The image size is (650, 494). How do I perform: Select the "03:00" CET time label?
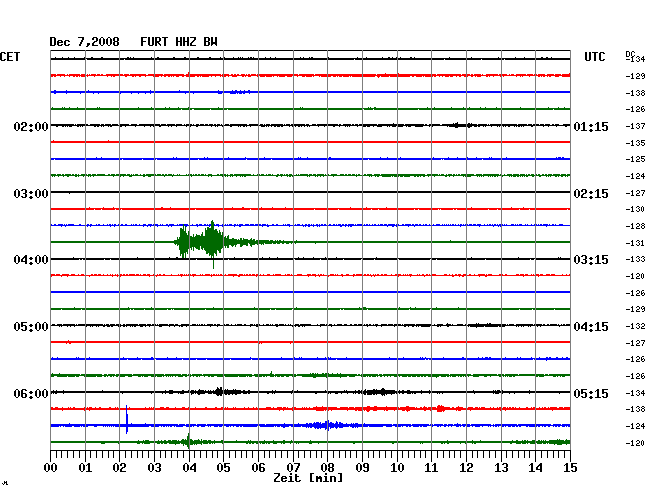pyautogui.click(x=31, y=194)
